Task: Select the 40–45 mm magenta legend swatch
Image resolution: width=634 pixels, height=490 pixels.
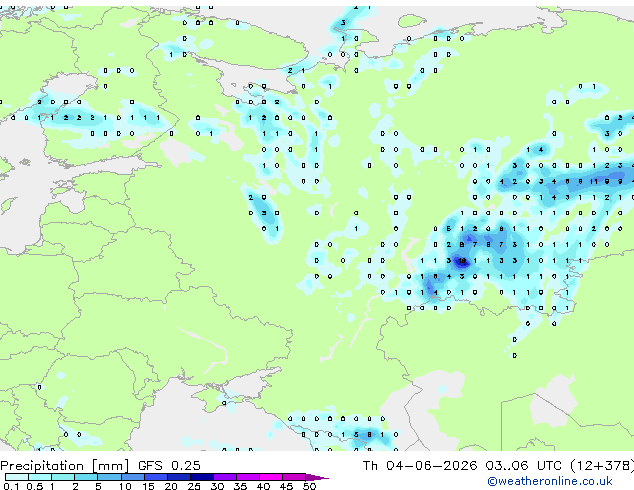Action: pos(271,477)
